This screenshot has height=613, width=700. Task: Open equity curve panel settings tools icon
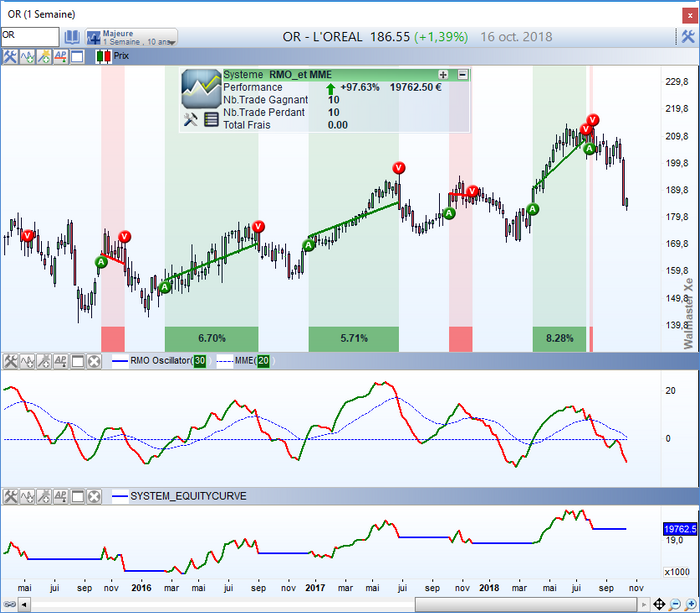pyautogui.click(x=10, y=496)
